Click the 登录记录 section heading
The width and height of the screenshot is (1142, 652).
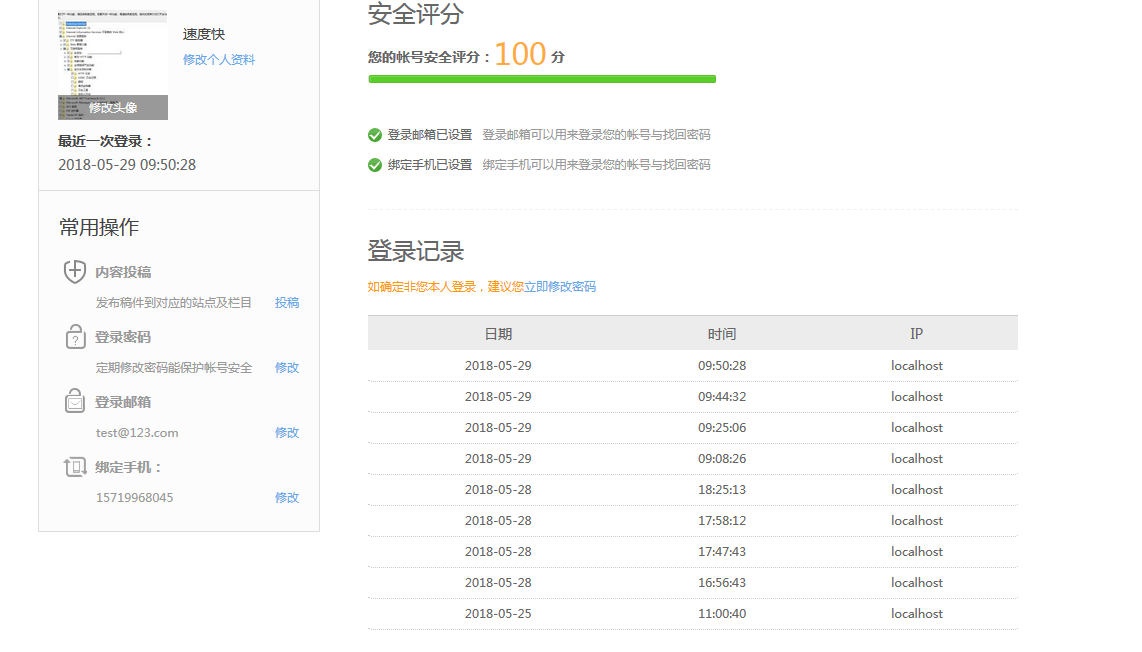416,251
